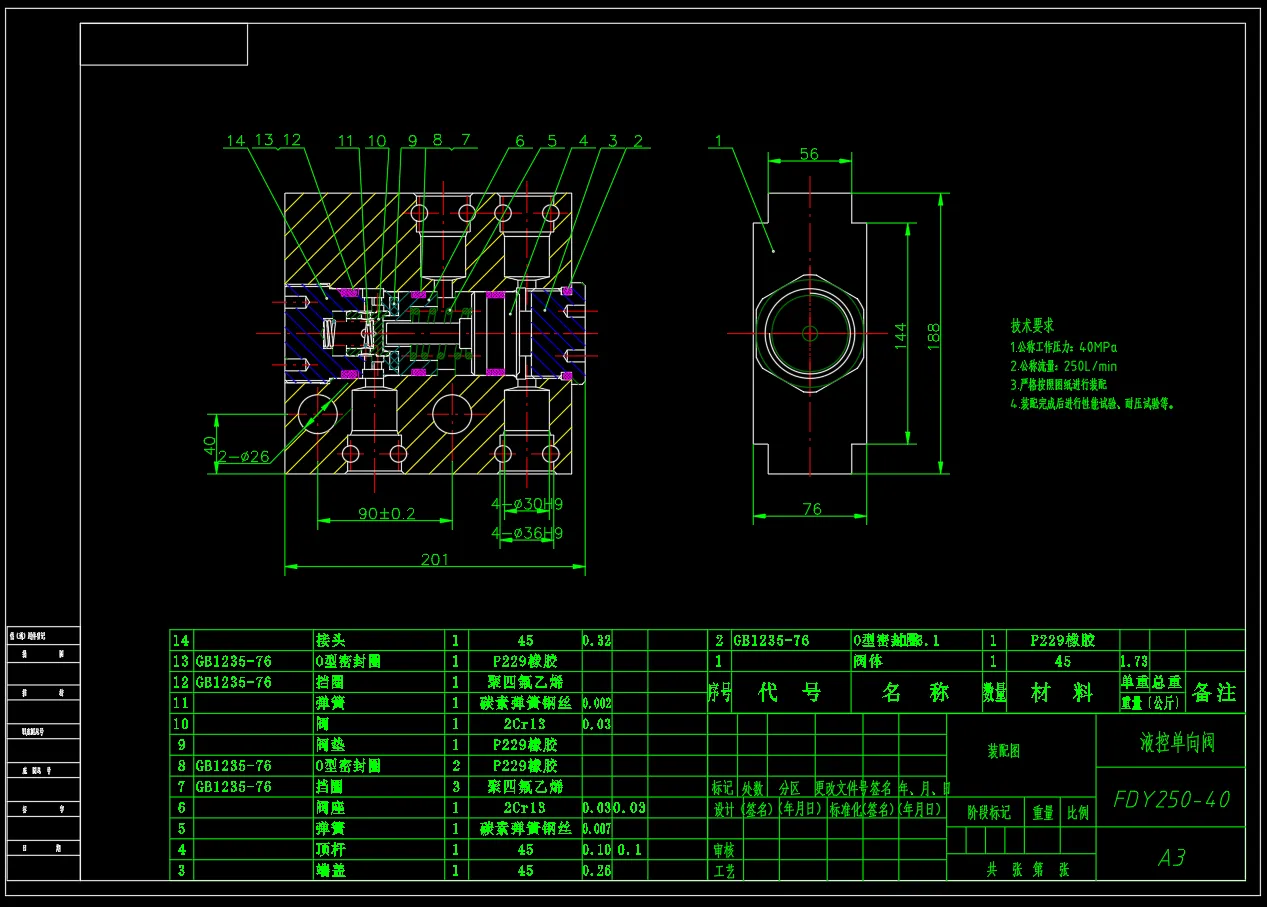
Task: Select the 装配图 label in title block
Action: tap(1004, 750)
